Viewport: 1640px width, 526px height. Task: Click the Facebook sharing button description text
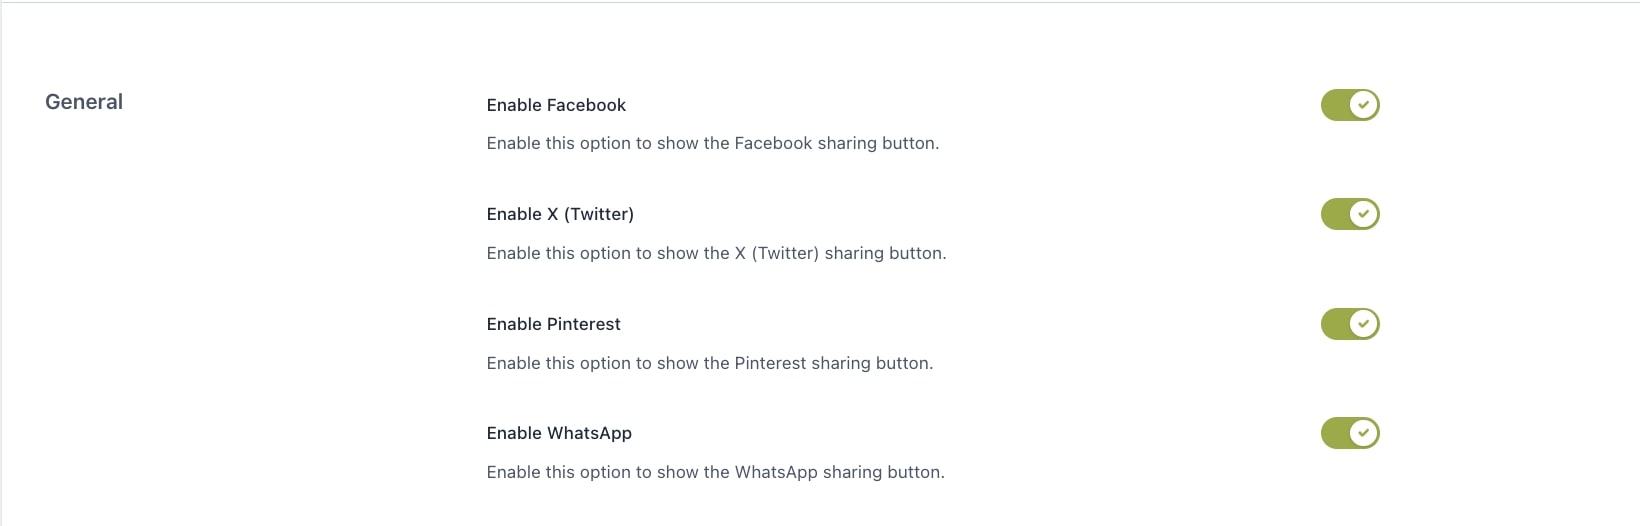point(712,143)
